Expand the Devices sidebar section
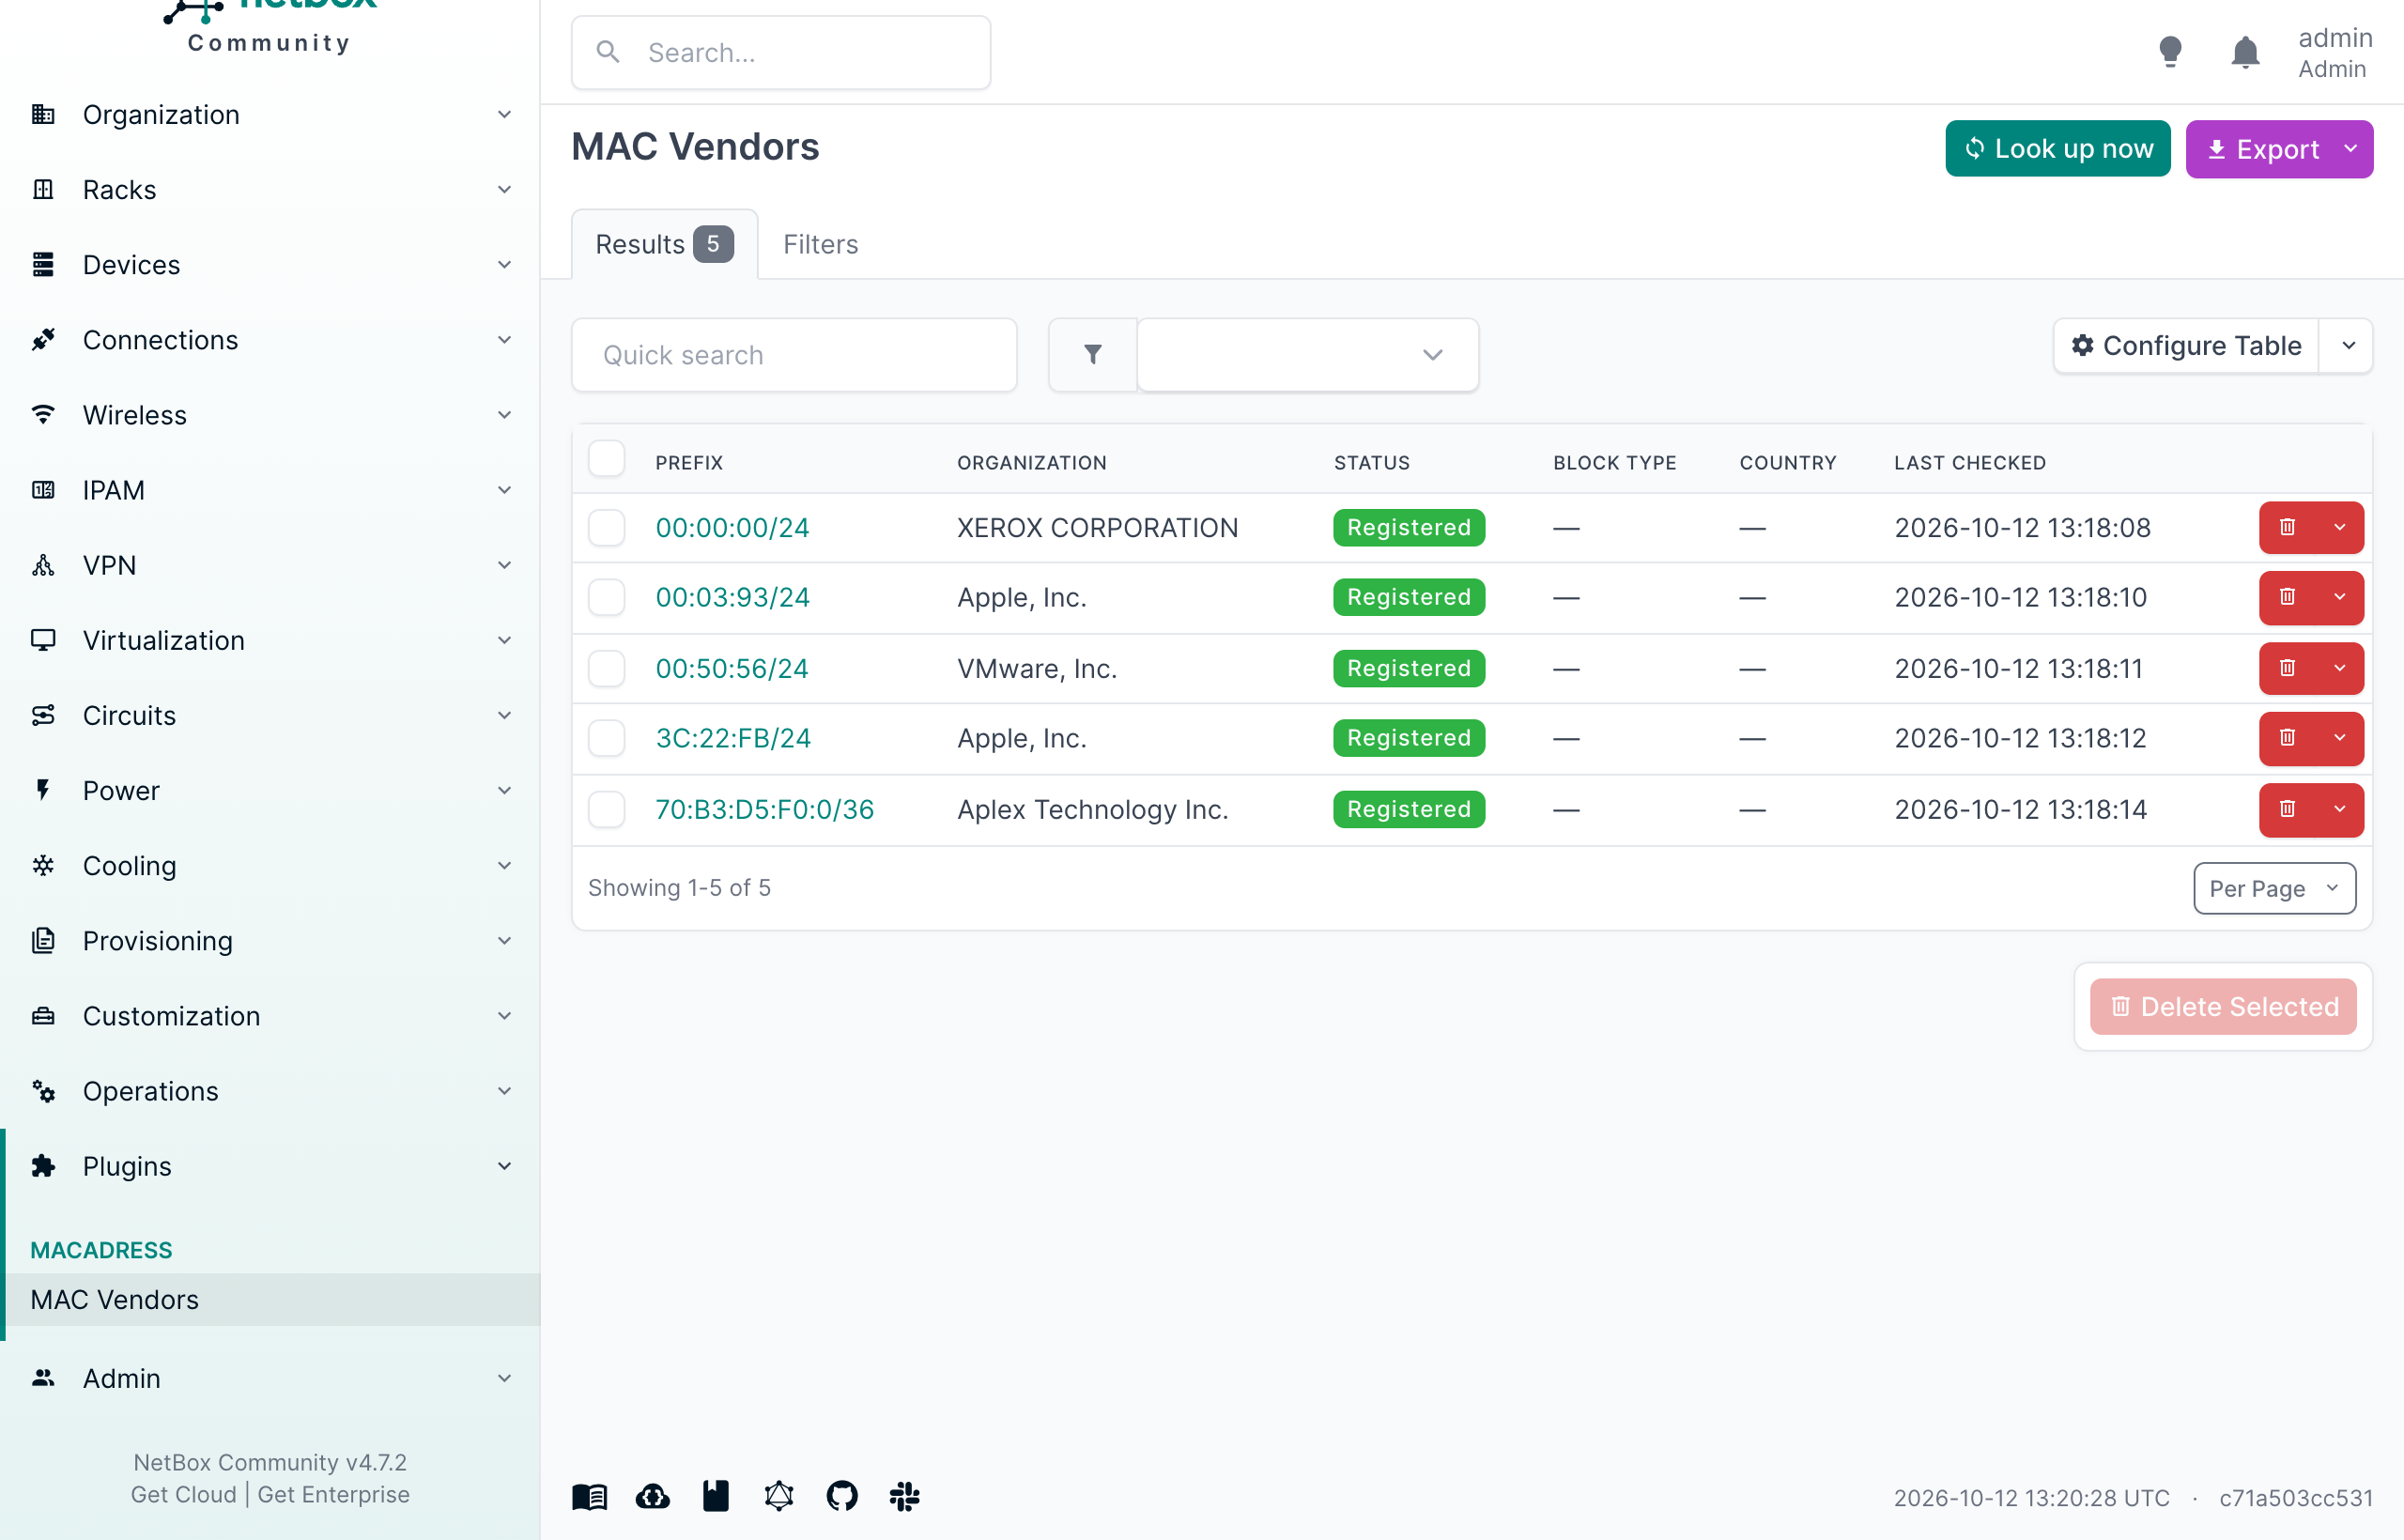This screenshot has height=1540, width=2404. point(270,265)
